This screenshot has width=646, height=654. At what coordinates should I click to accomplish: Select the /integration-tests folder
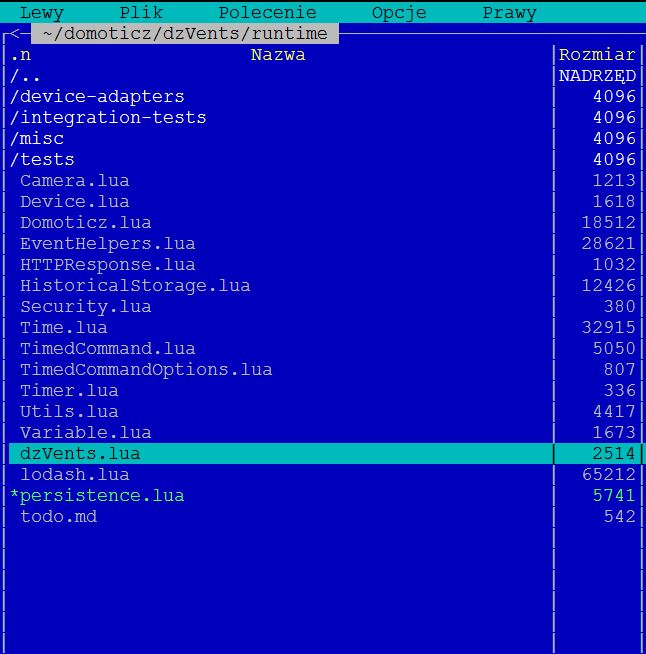click(108, 118)
